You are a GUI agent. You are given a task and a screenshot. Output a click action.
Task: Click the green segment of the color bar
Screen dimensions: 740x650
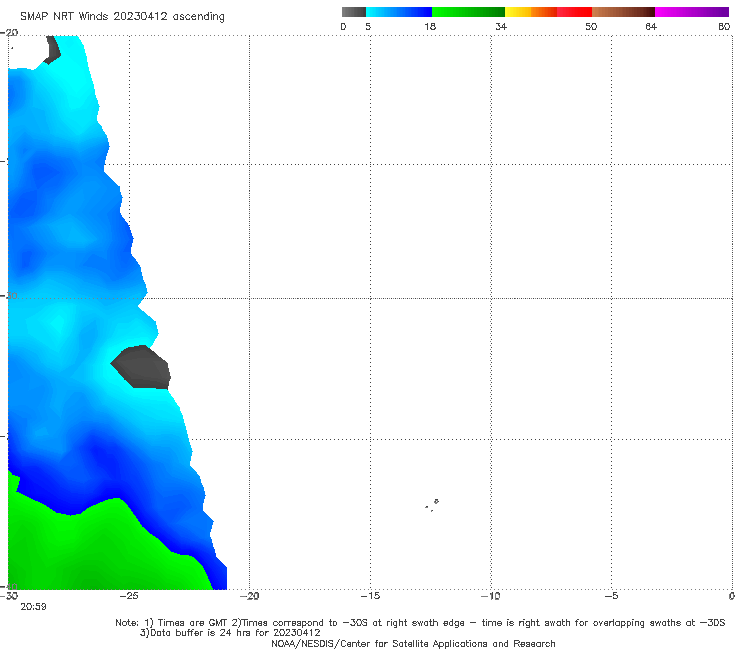point(468,12)
